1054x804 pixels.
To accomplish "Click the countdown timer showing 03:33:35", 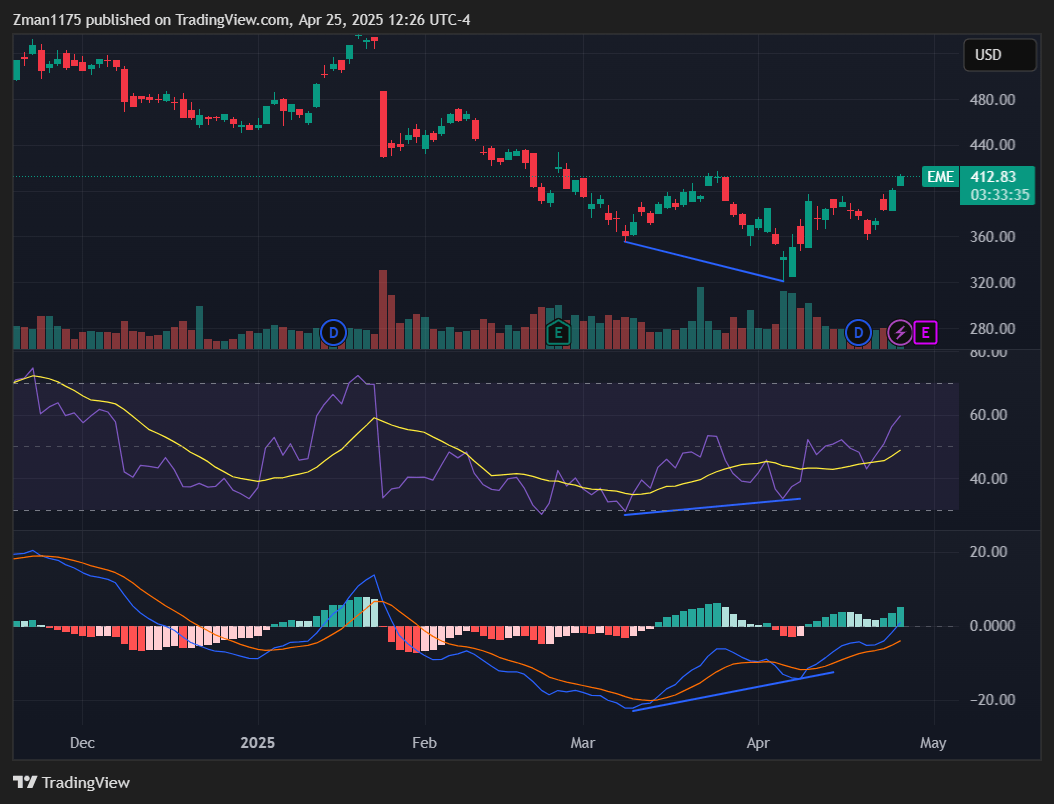I will click(x=997, y=195).
